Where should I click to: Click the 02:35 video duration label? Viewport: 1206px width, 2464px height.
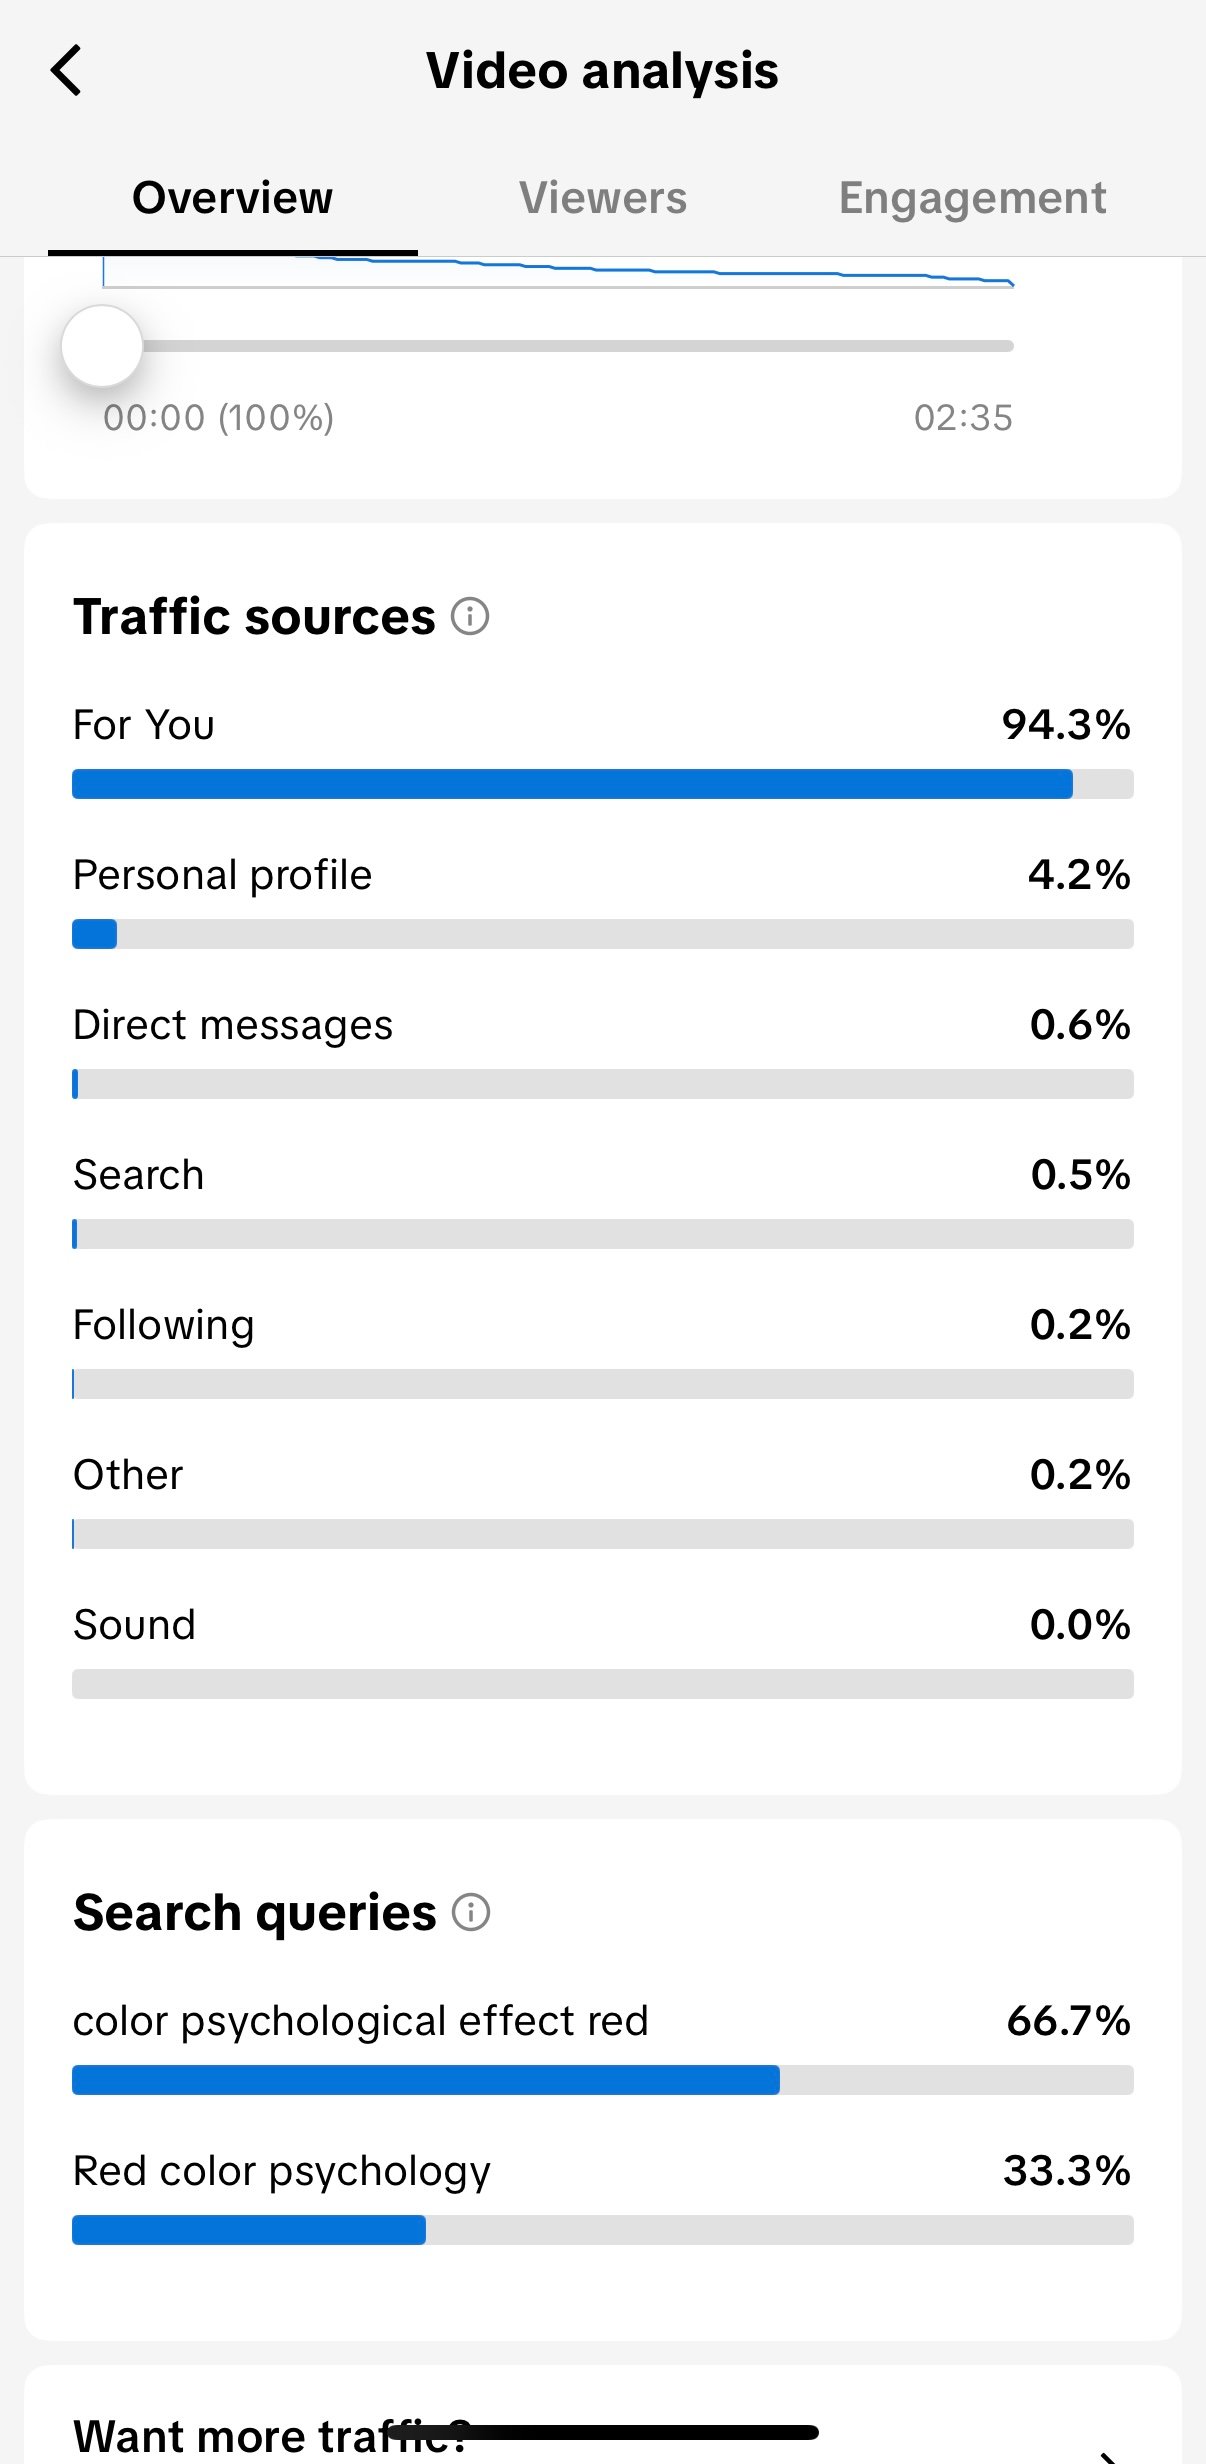(x=963, y=418)
